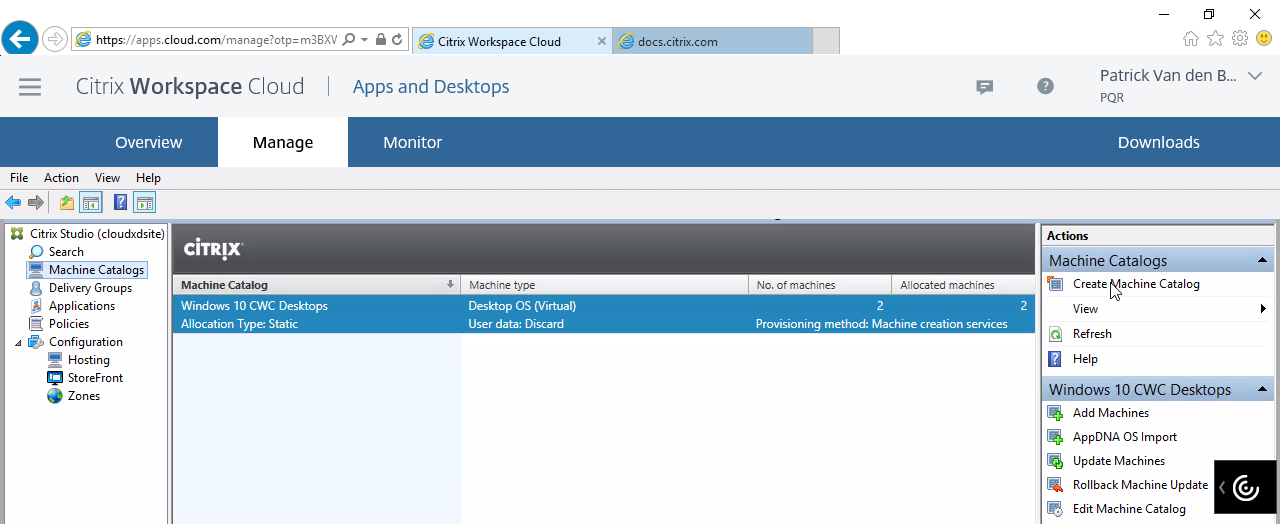Click the browser forward arrow button

tap(55, 40)
